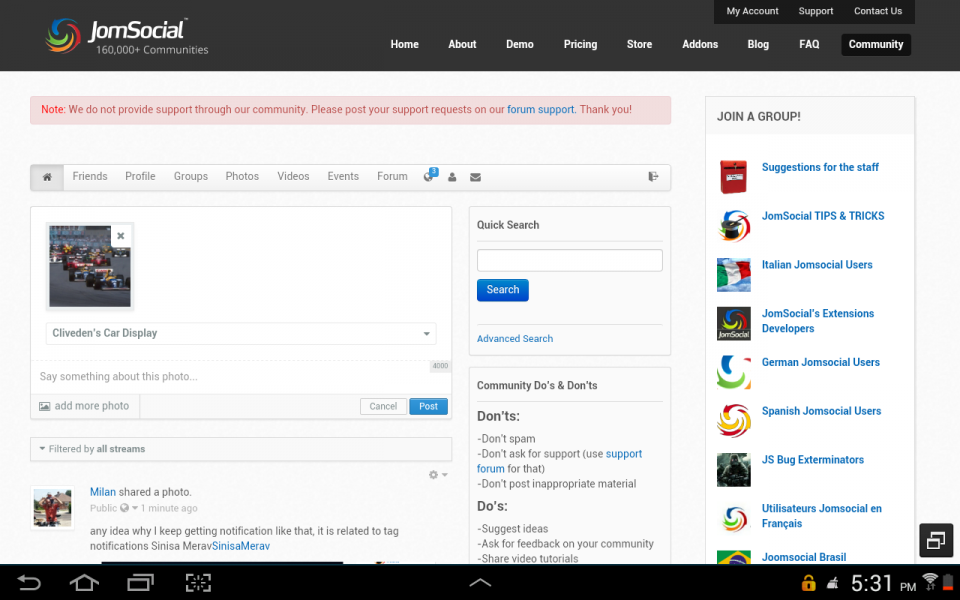960x600 pixels.
Task: Open the Support top link
Action: pos(816,11)
